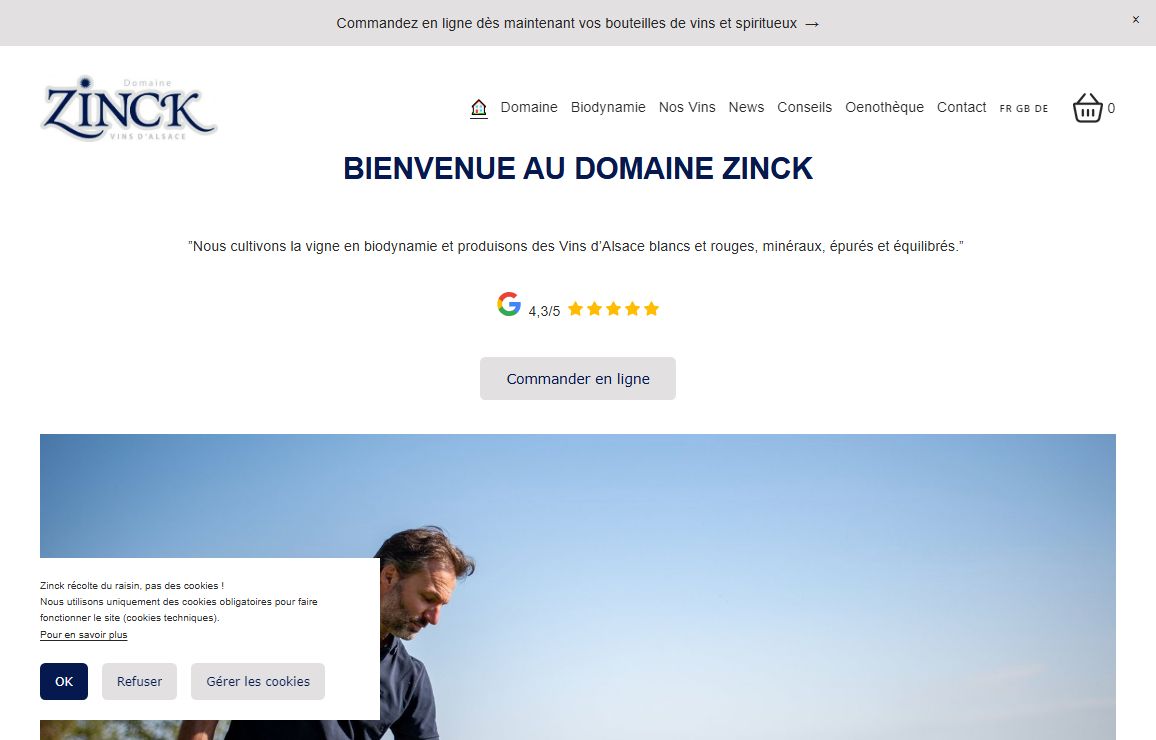Click the Domaine Zinck logo
The height and width of the screenshot is (740, 1156).
128,108
